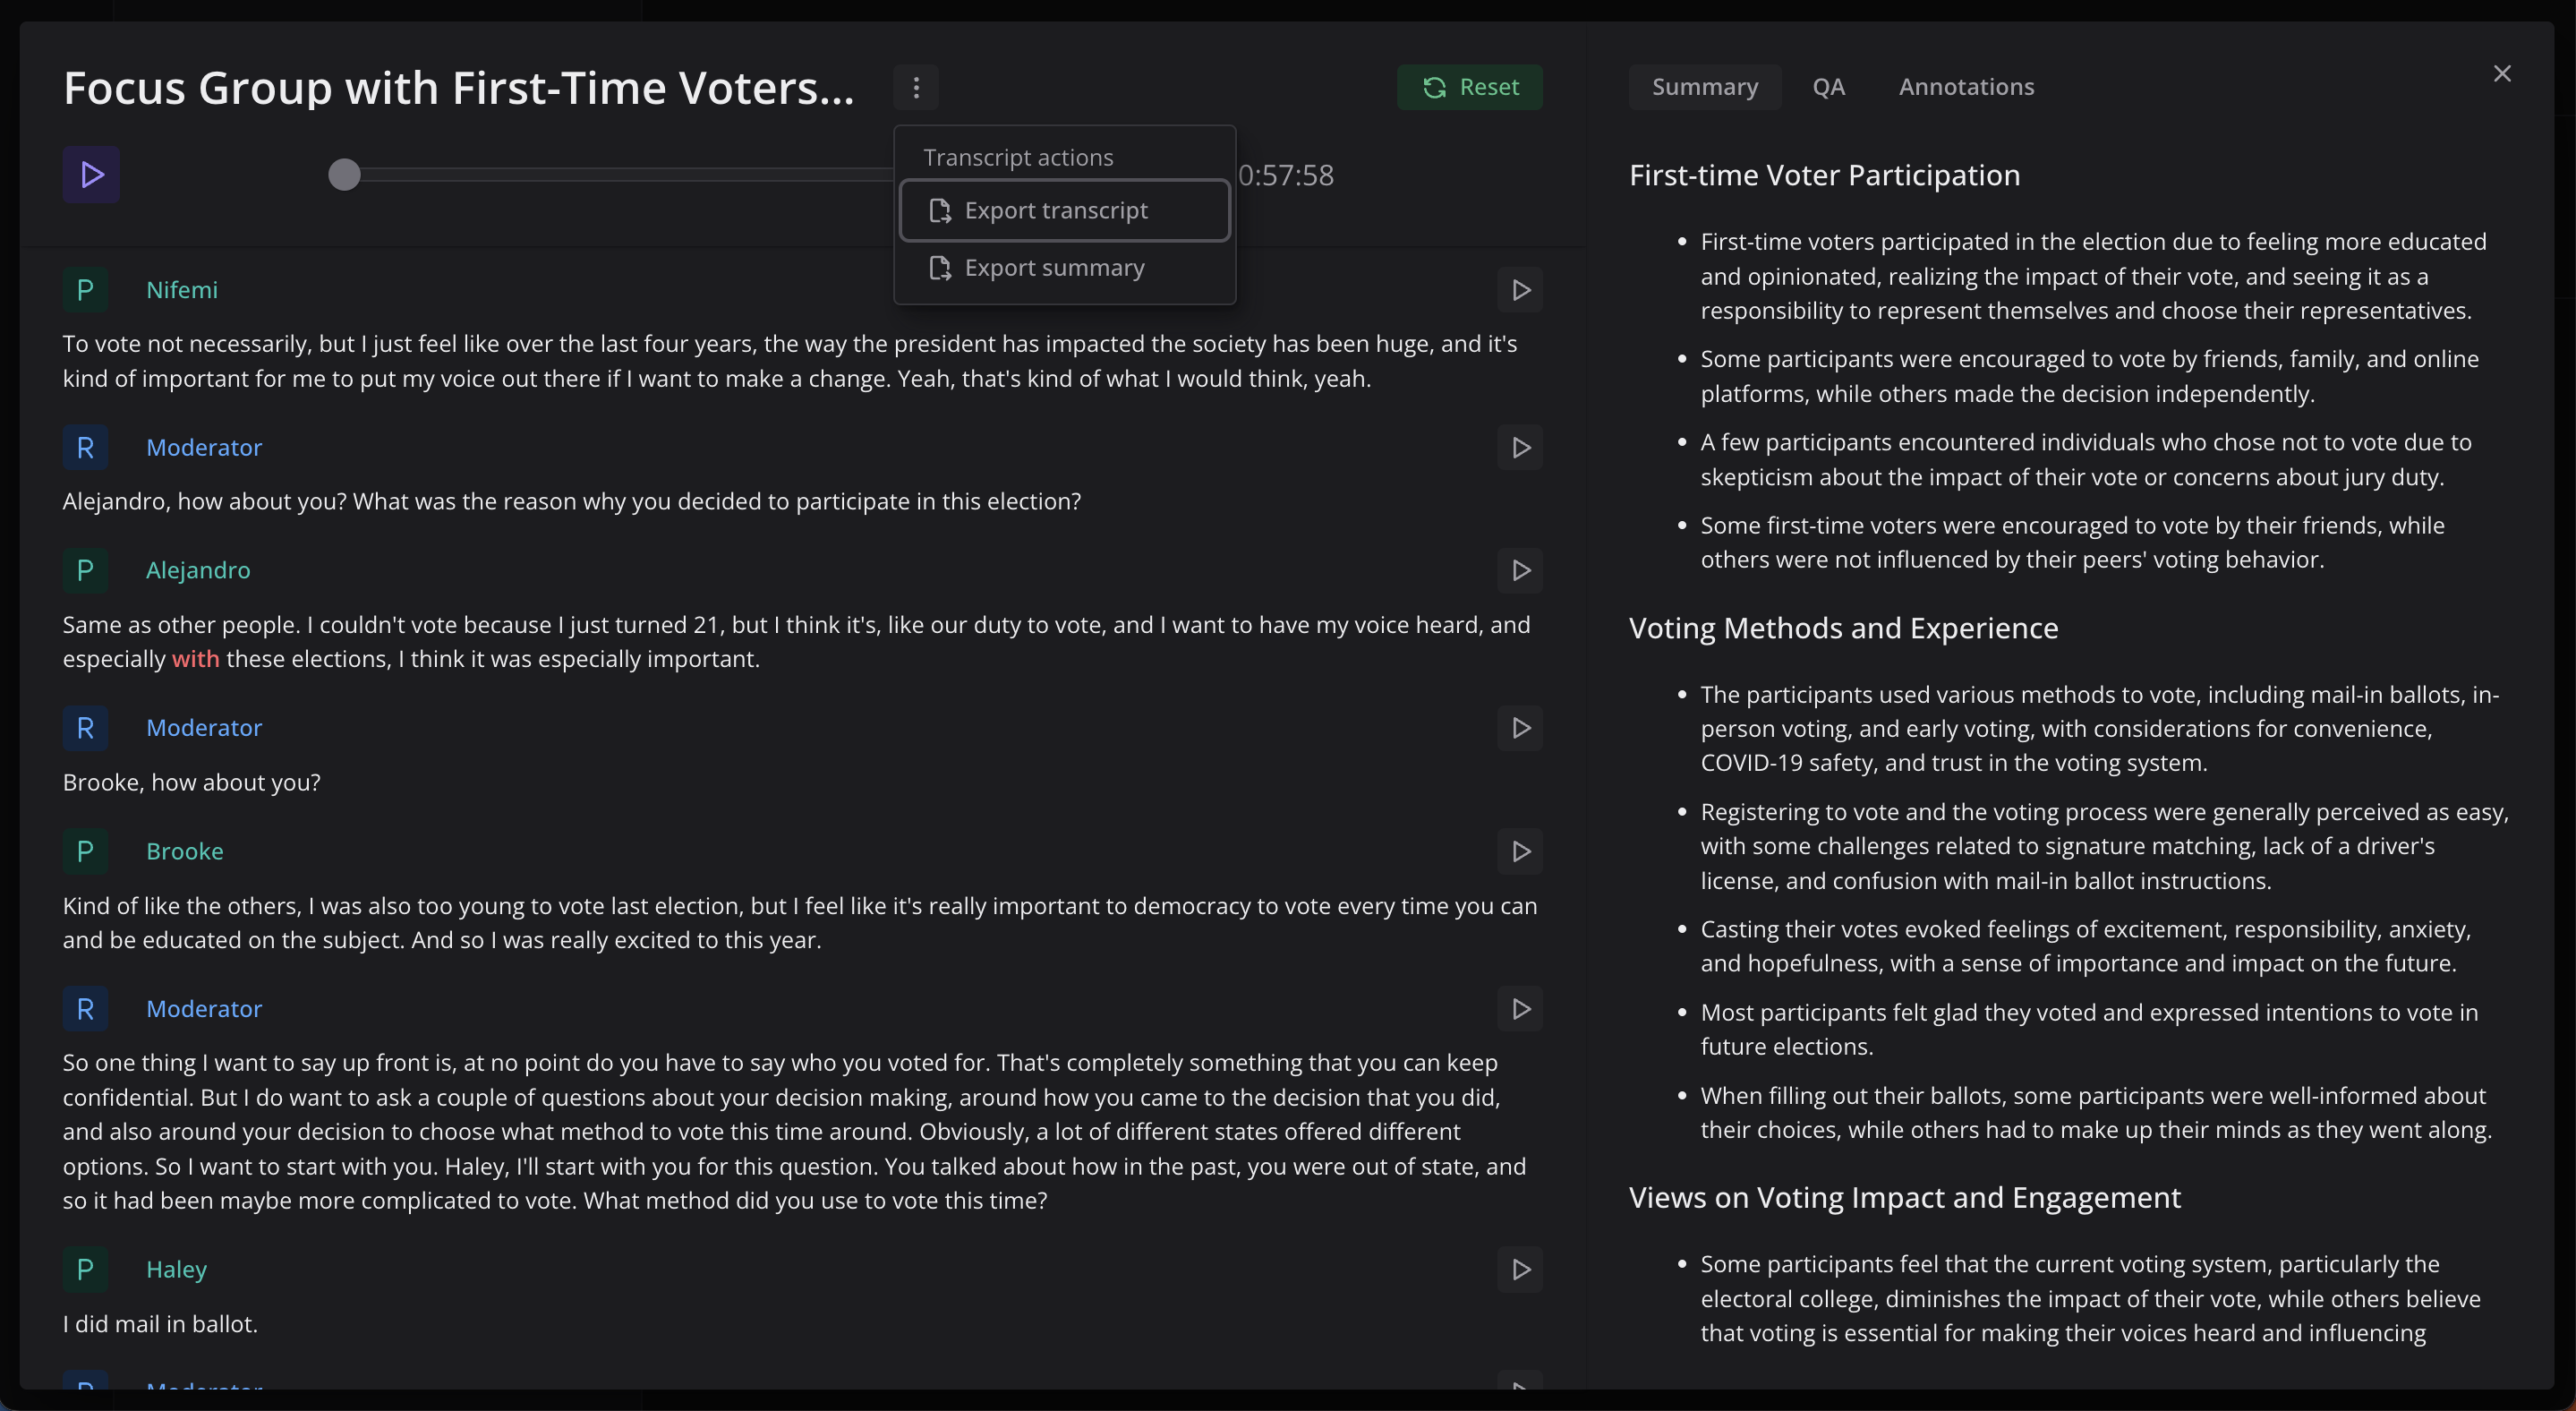The width and height of the screenshot is (2576, 1411).
Task: Click the text "Brooke, how about you?"
Action: click(191, 783)
